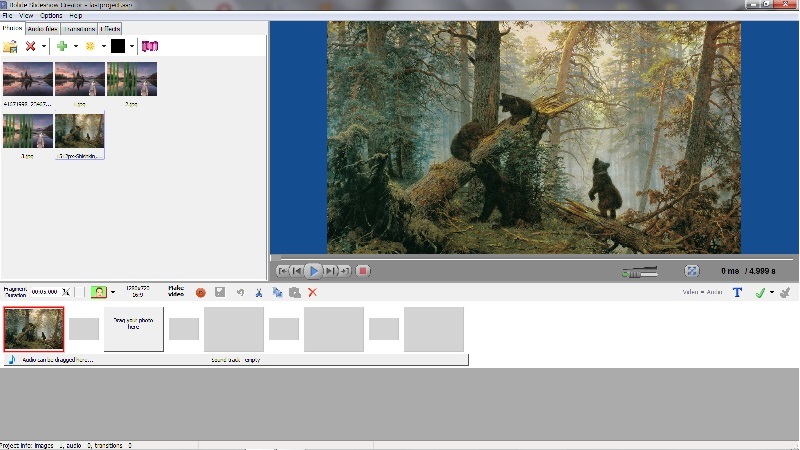
Task: Click the paste icon in timeline toolbar
Action: (295, 292)
